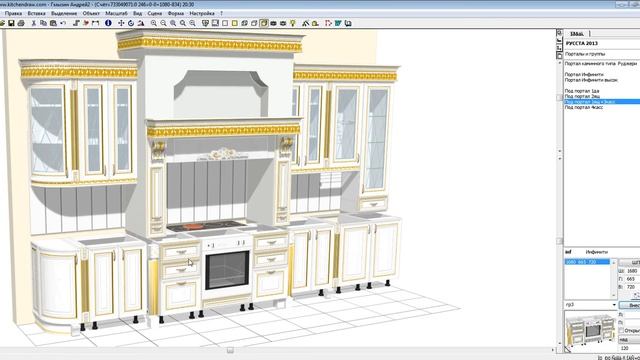Click the light bulb lighting icon
The width and height of the screenshot is (640, 360).
coord(293,23)
